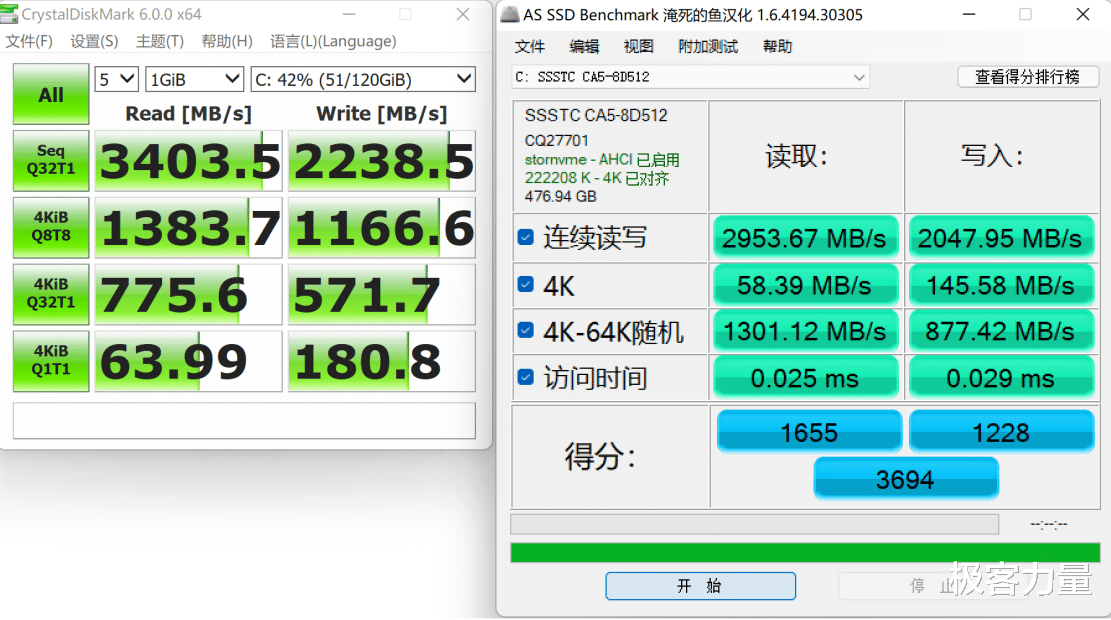Screen dimensions: 1111x620
Task: Click the 开始 button in AS SSD Benchmark
Action: click(700, 586)
